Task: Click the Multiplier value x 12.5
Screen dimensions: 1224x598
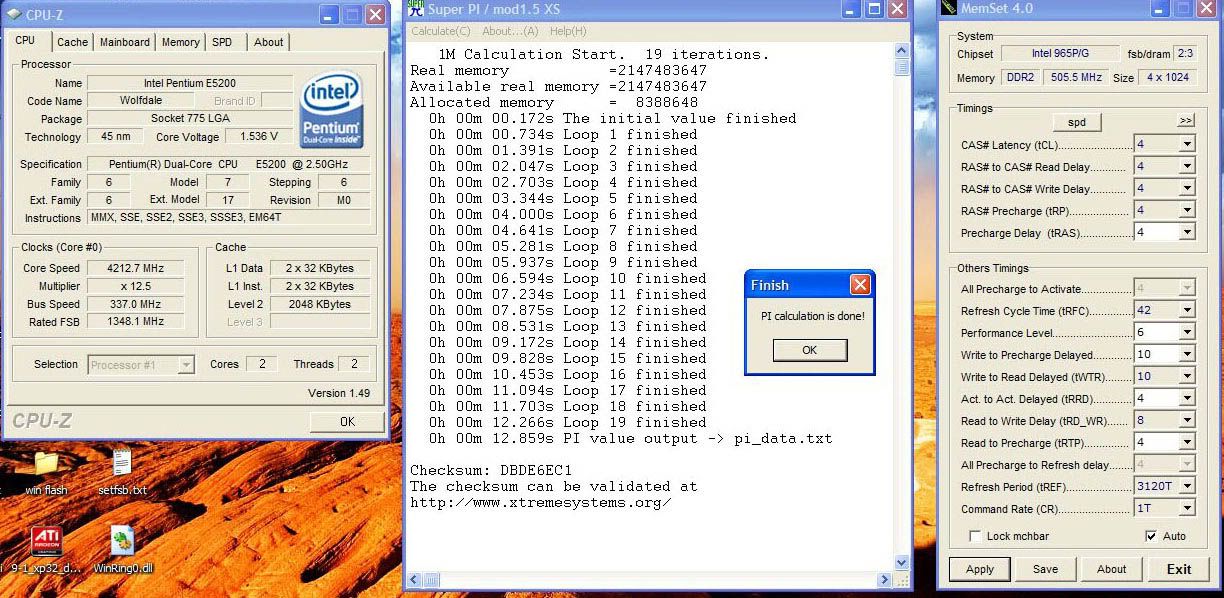Action: [134, 286]
